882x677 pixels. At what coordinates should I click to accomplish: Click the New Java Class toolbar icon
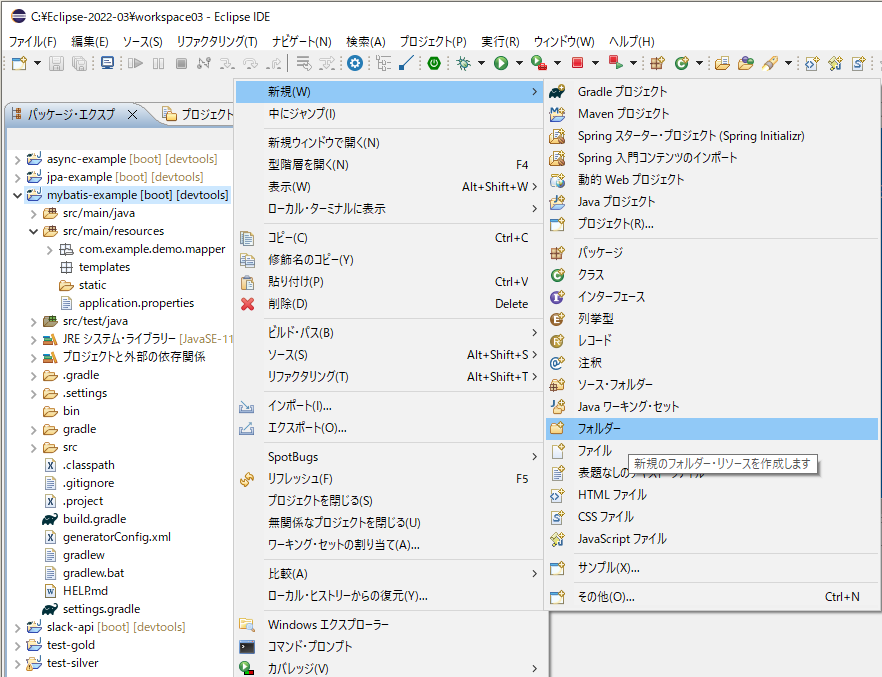pyautogui.click(x=682, y=64)
